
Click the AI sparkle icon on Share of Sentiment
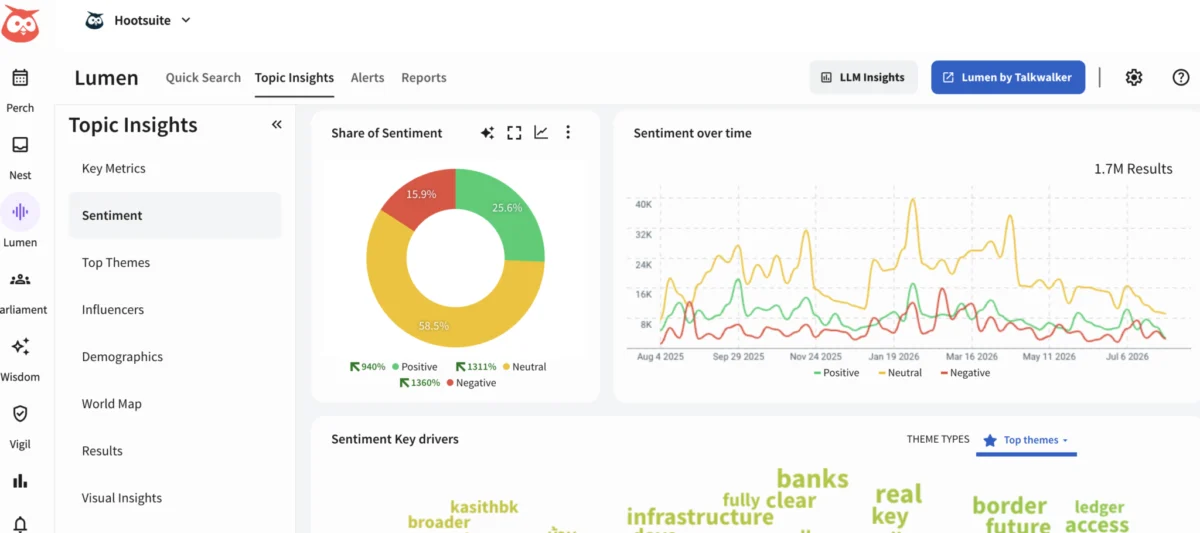point(487,132)
